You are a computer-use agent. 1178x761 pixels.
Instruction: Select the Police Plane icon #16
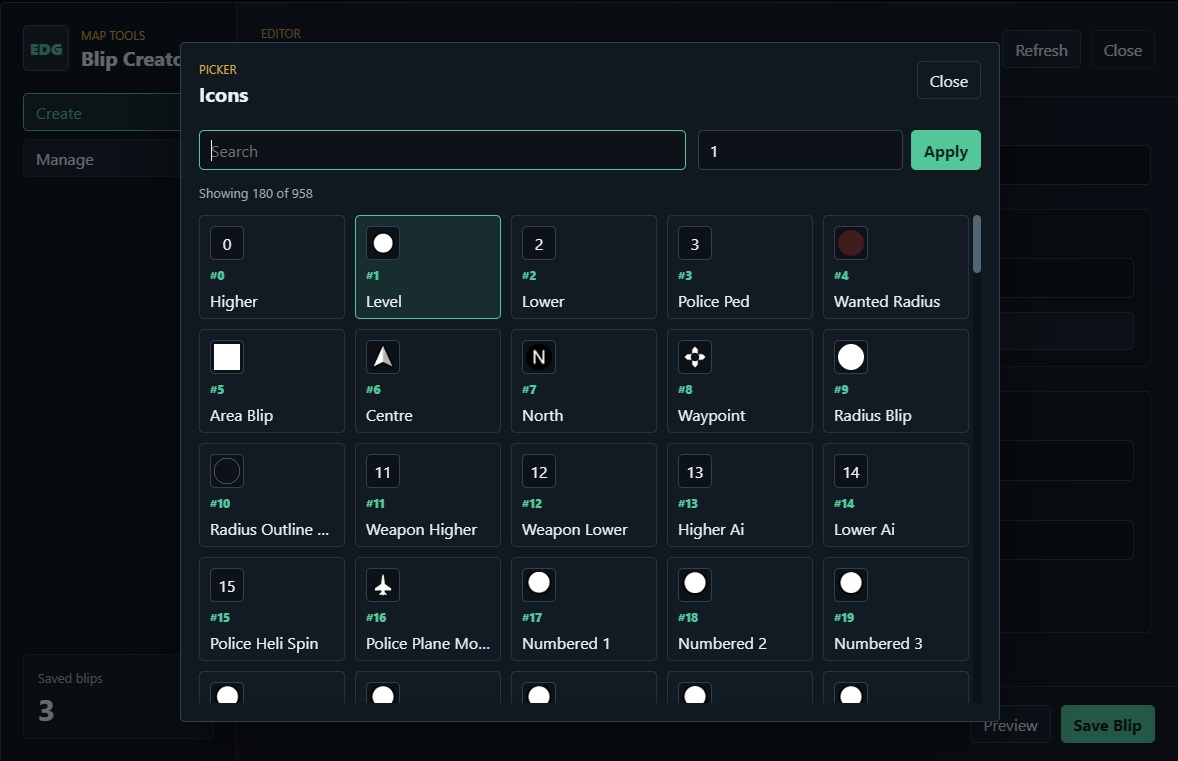pos(427,609)
